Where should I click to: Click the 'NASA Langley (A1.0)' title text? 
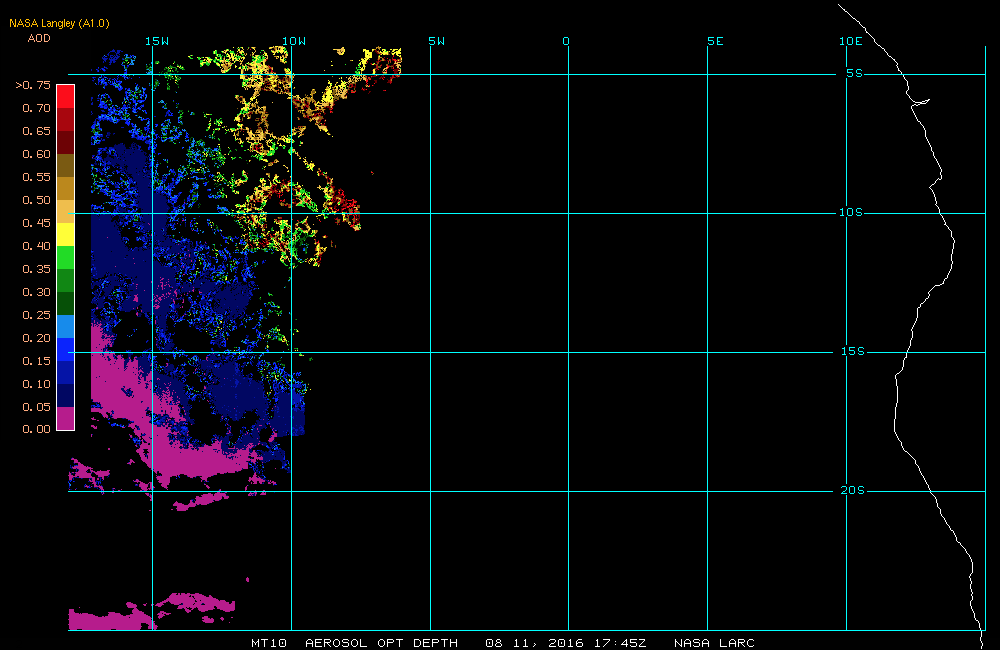[59, 23]
